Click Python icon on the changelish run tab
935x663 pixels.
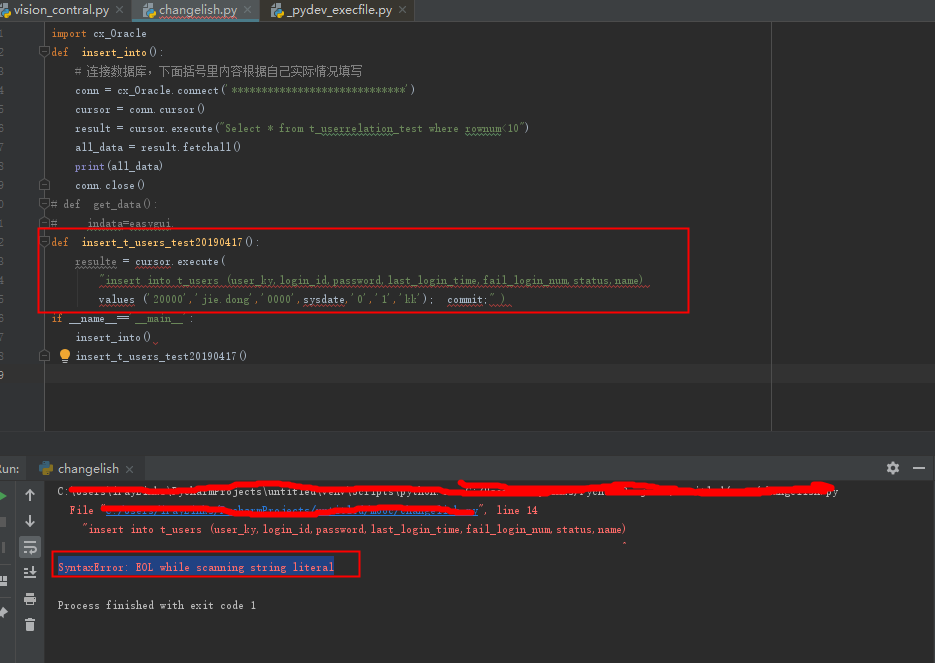pos(46,469)
